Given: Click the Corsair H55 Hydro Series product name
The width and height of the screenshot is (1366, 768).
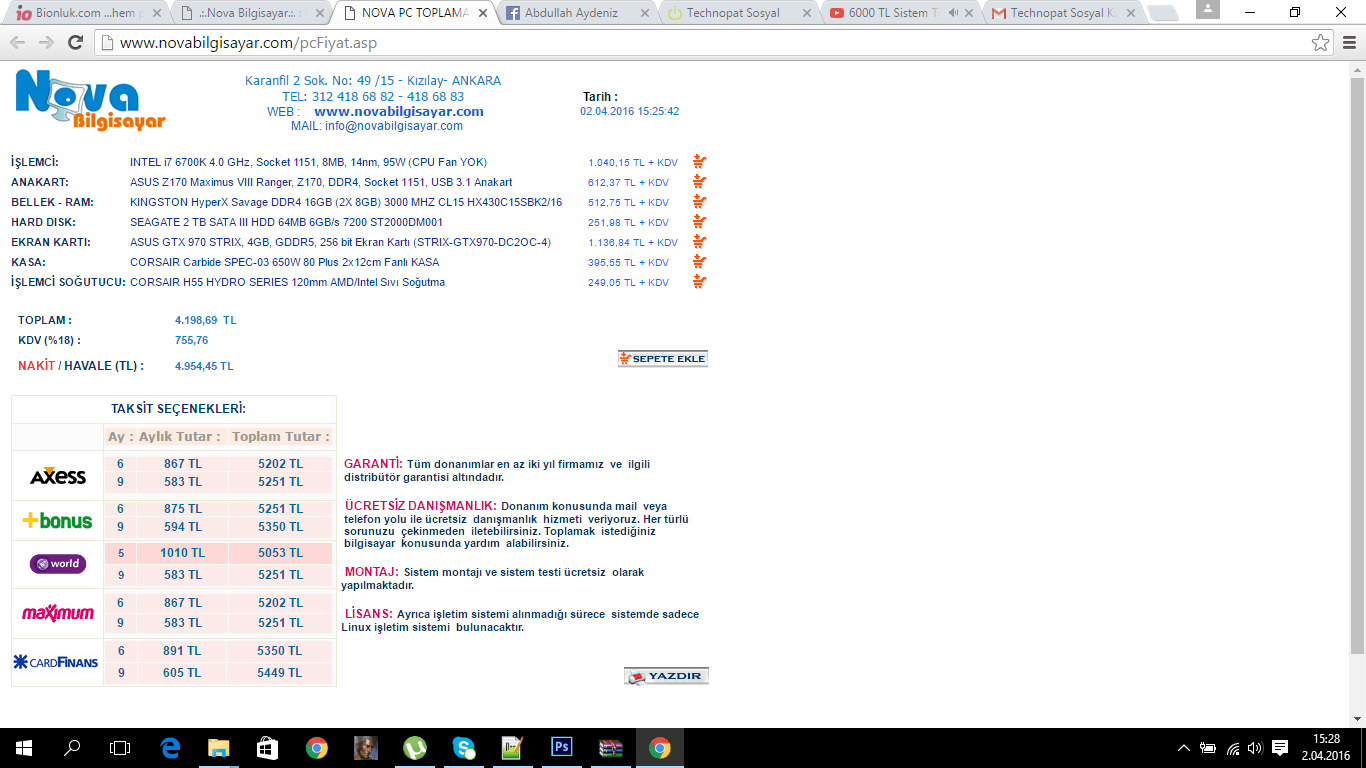Looking at the screenshot, I should coord(287,282).
